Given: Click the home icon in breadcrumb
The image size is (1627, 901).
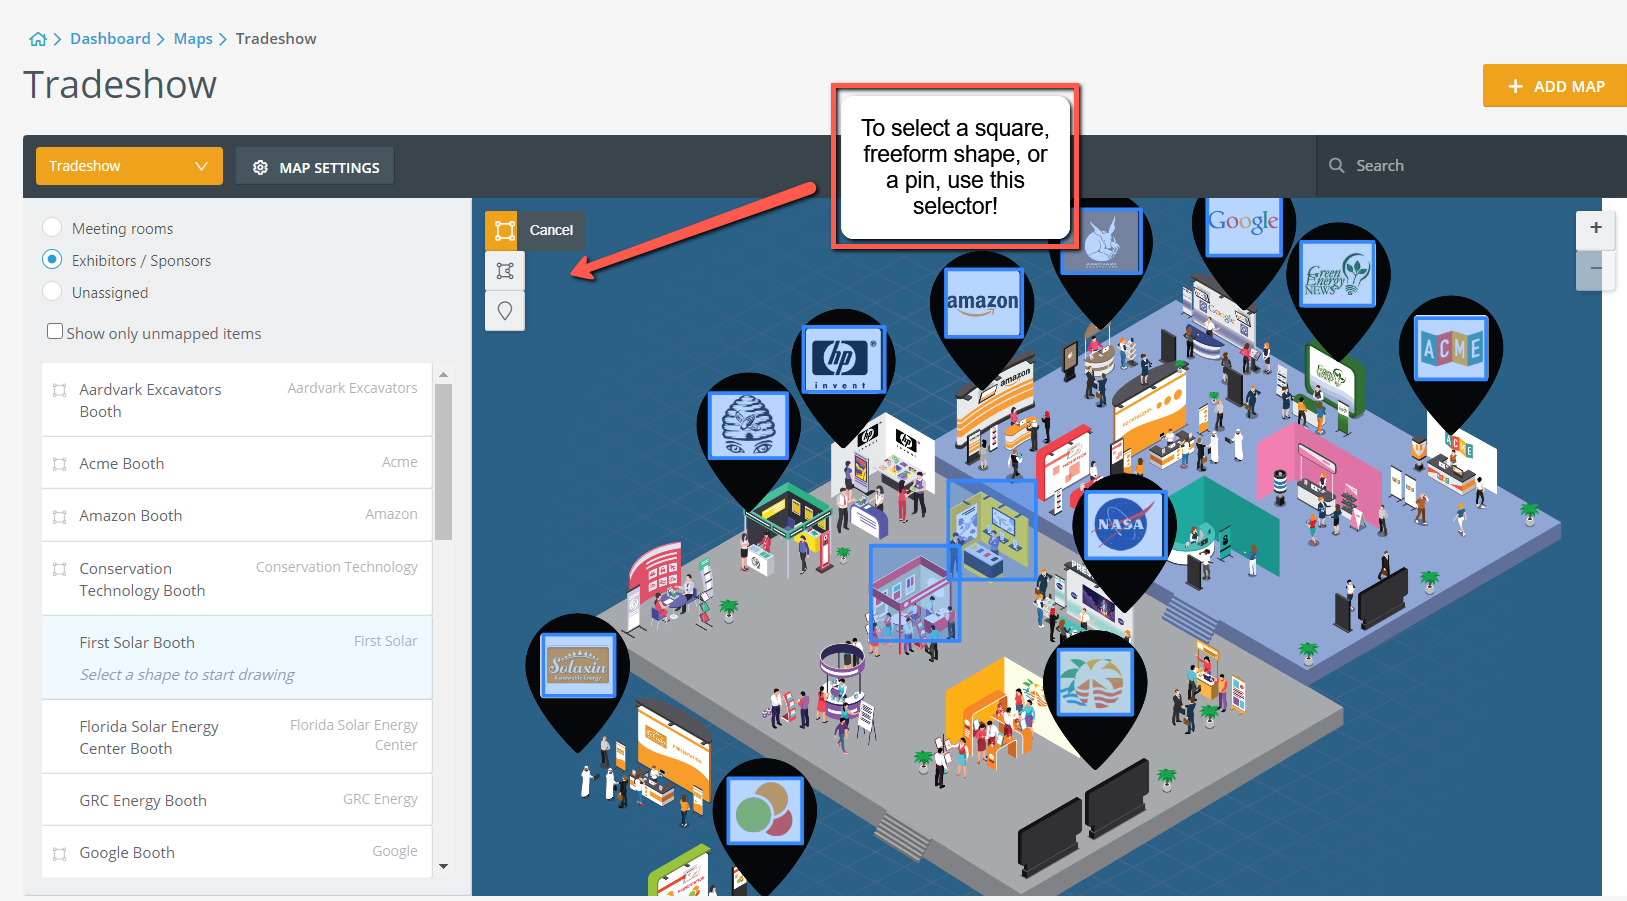Looking at the screenshot, I should (x=38, y=39).
